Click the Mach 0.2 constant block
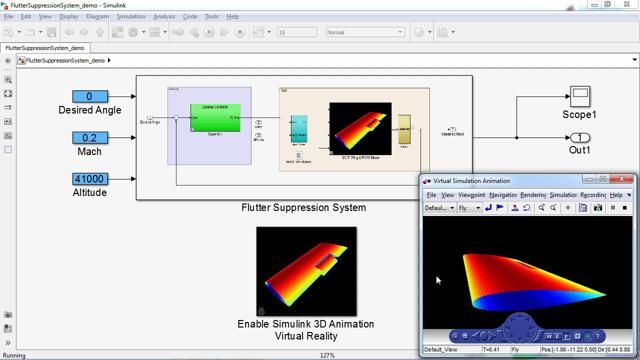Image resolution: width=640 pixels, height=360 pixels. [90, 138]
